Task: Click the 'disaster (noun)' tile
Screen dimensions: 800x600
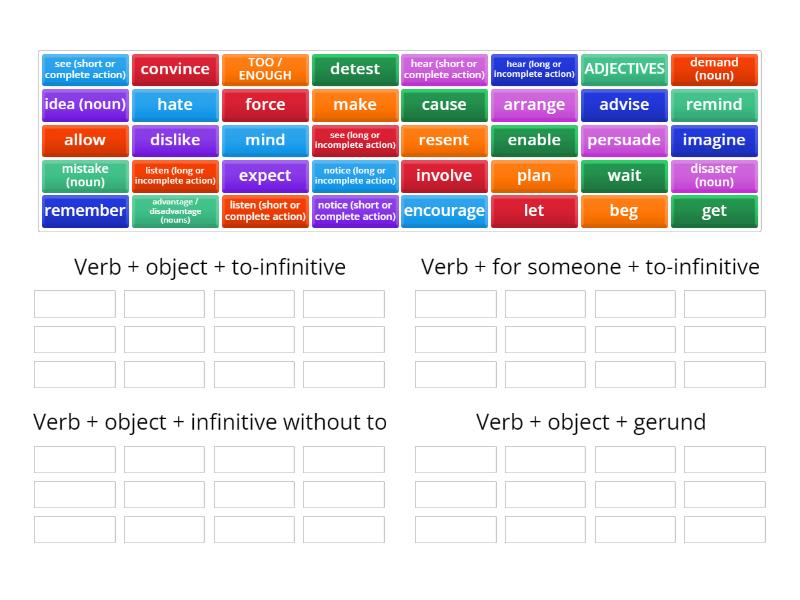Action: [714, 176]
